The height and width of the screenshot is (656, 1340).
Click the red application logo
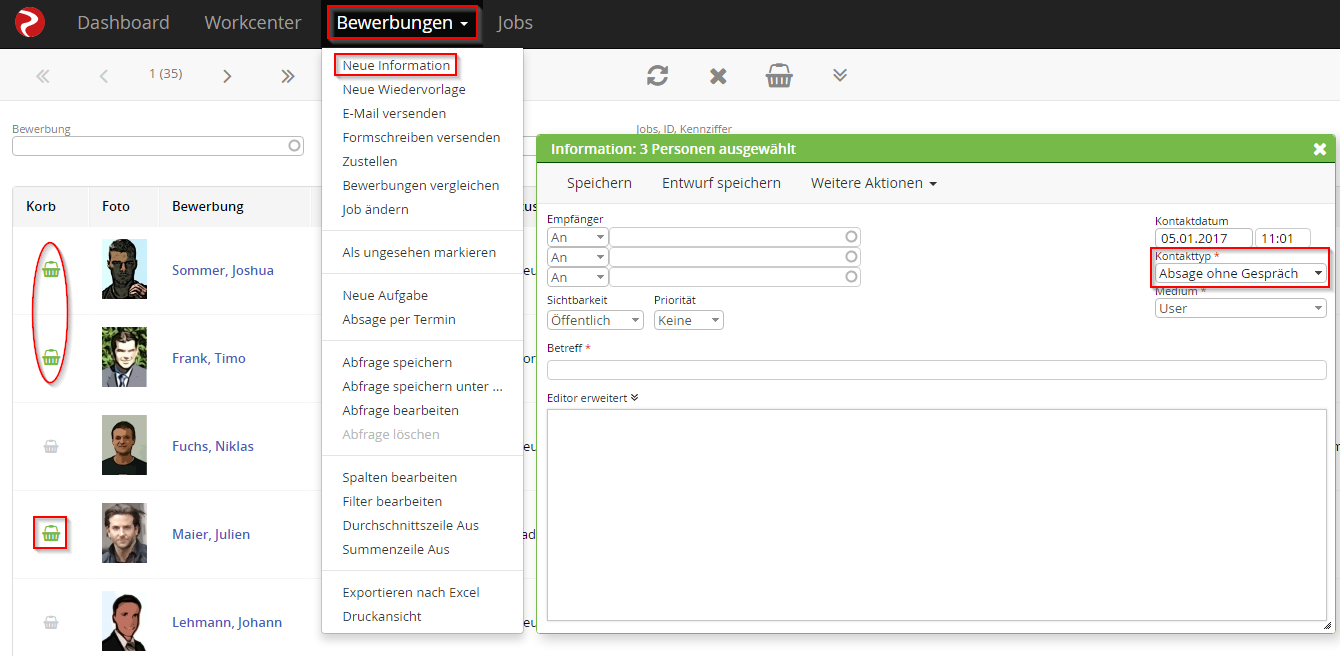coord(30,22)
